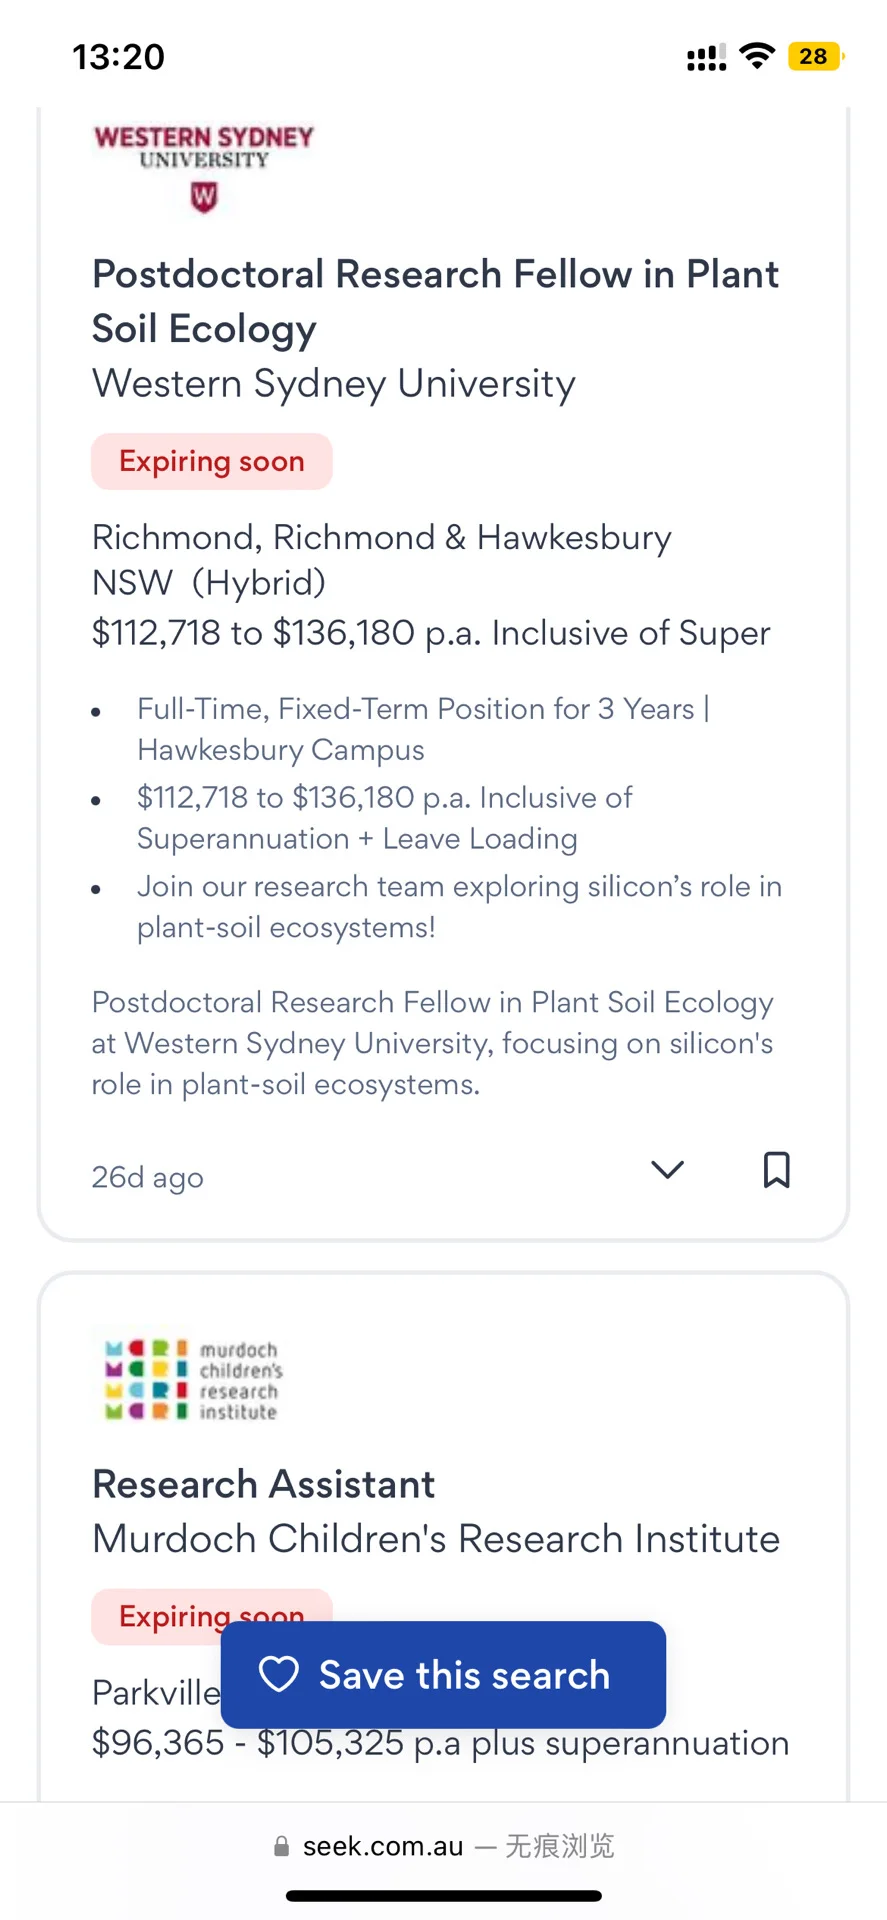Tap the cellular signal bars icon
This screenshot has height=1920, width=887.
706,57
